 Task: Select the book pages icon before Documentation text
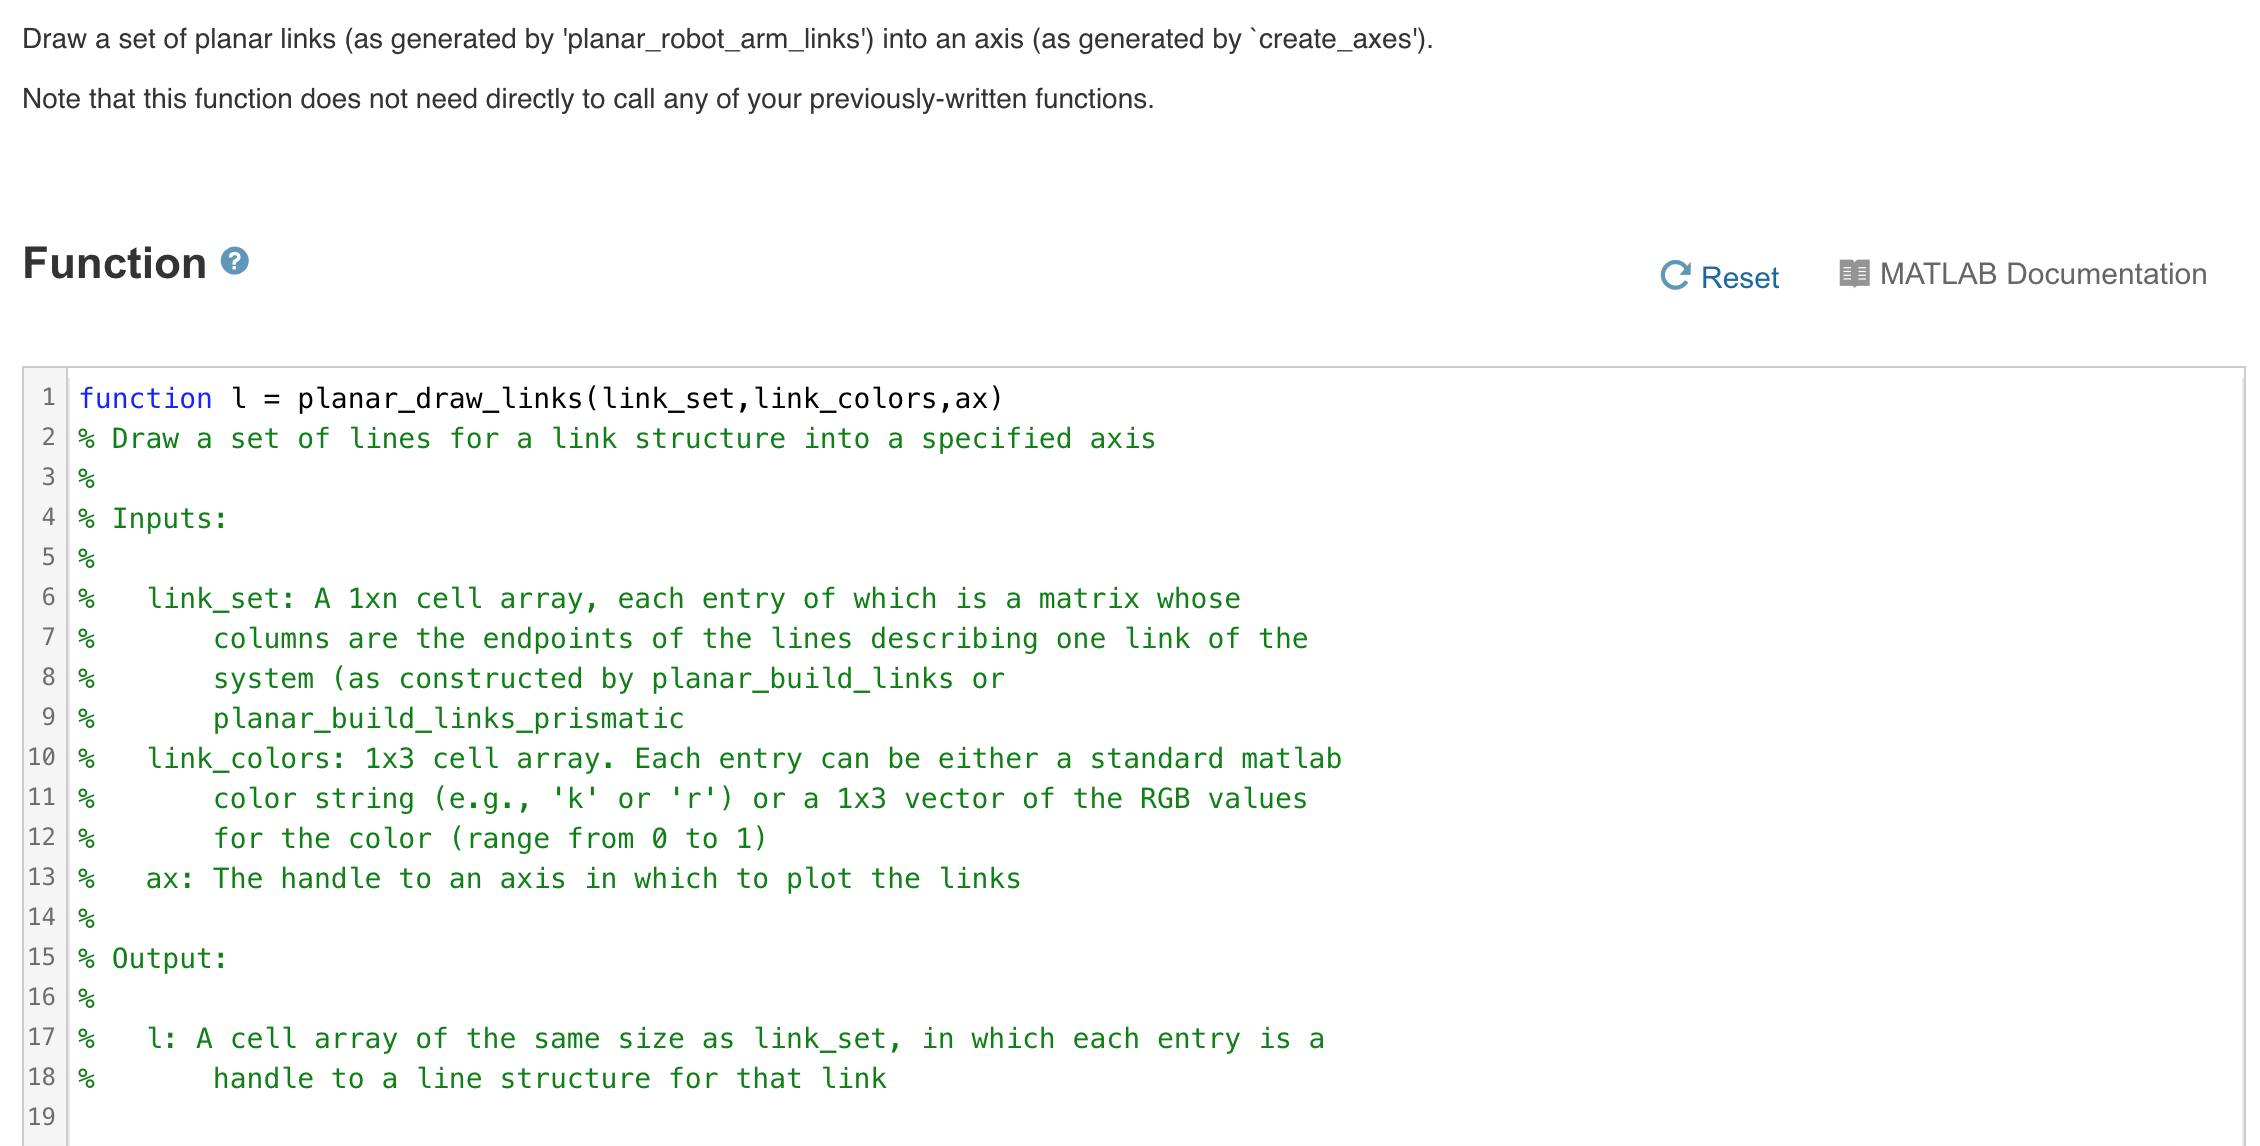(1855, 272)
